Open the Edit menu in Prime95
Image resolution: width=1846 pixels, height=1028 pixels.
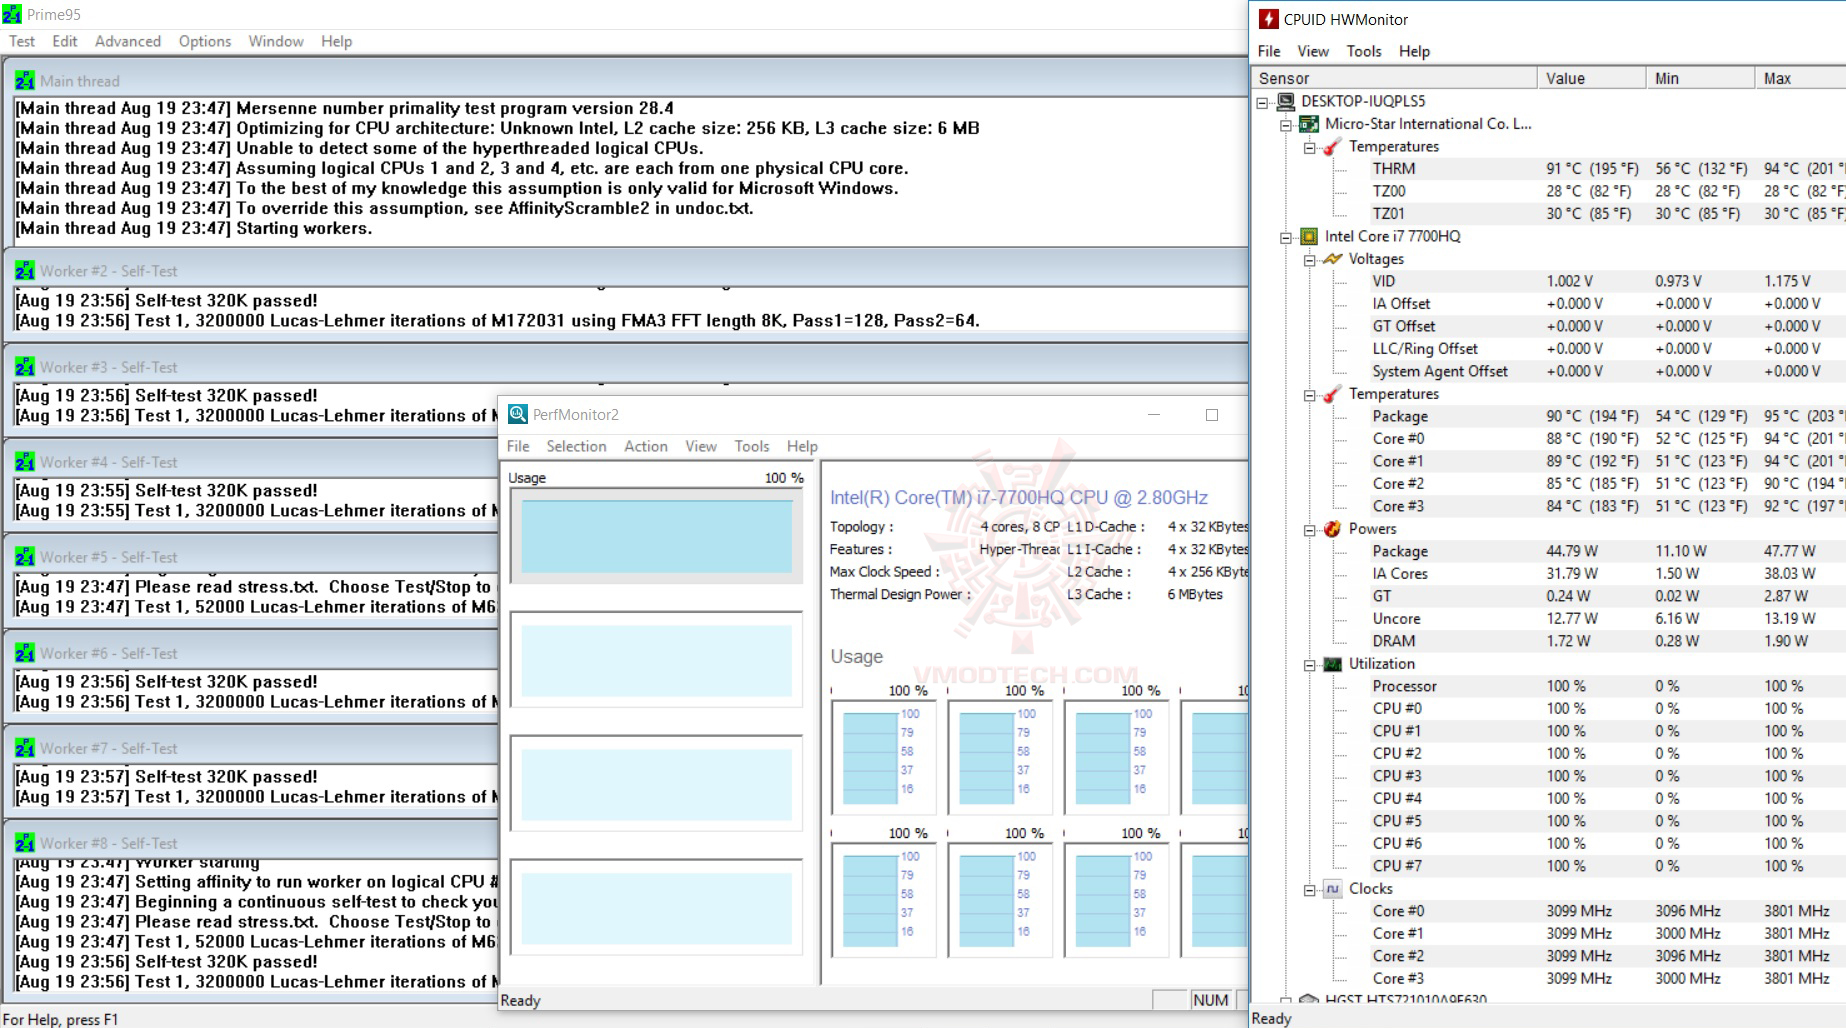(65, 41)
